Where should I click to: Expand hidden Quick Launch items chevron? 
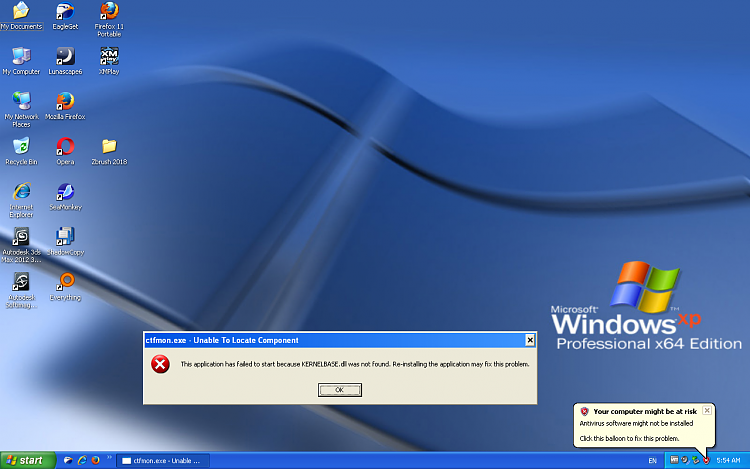(x=109, y=458)
